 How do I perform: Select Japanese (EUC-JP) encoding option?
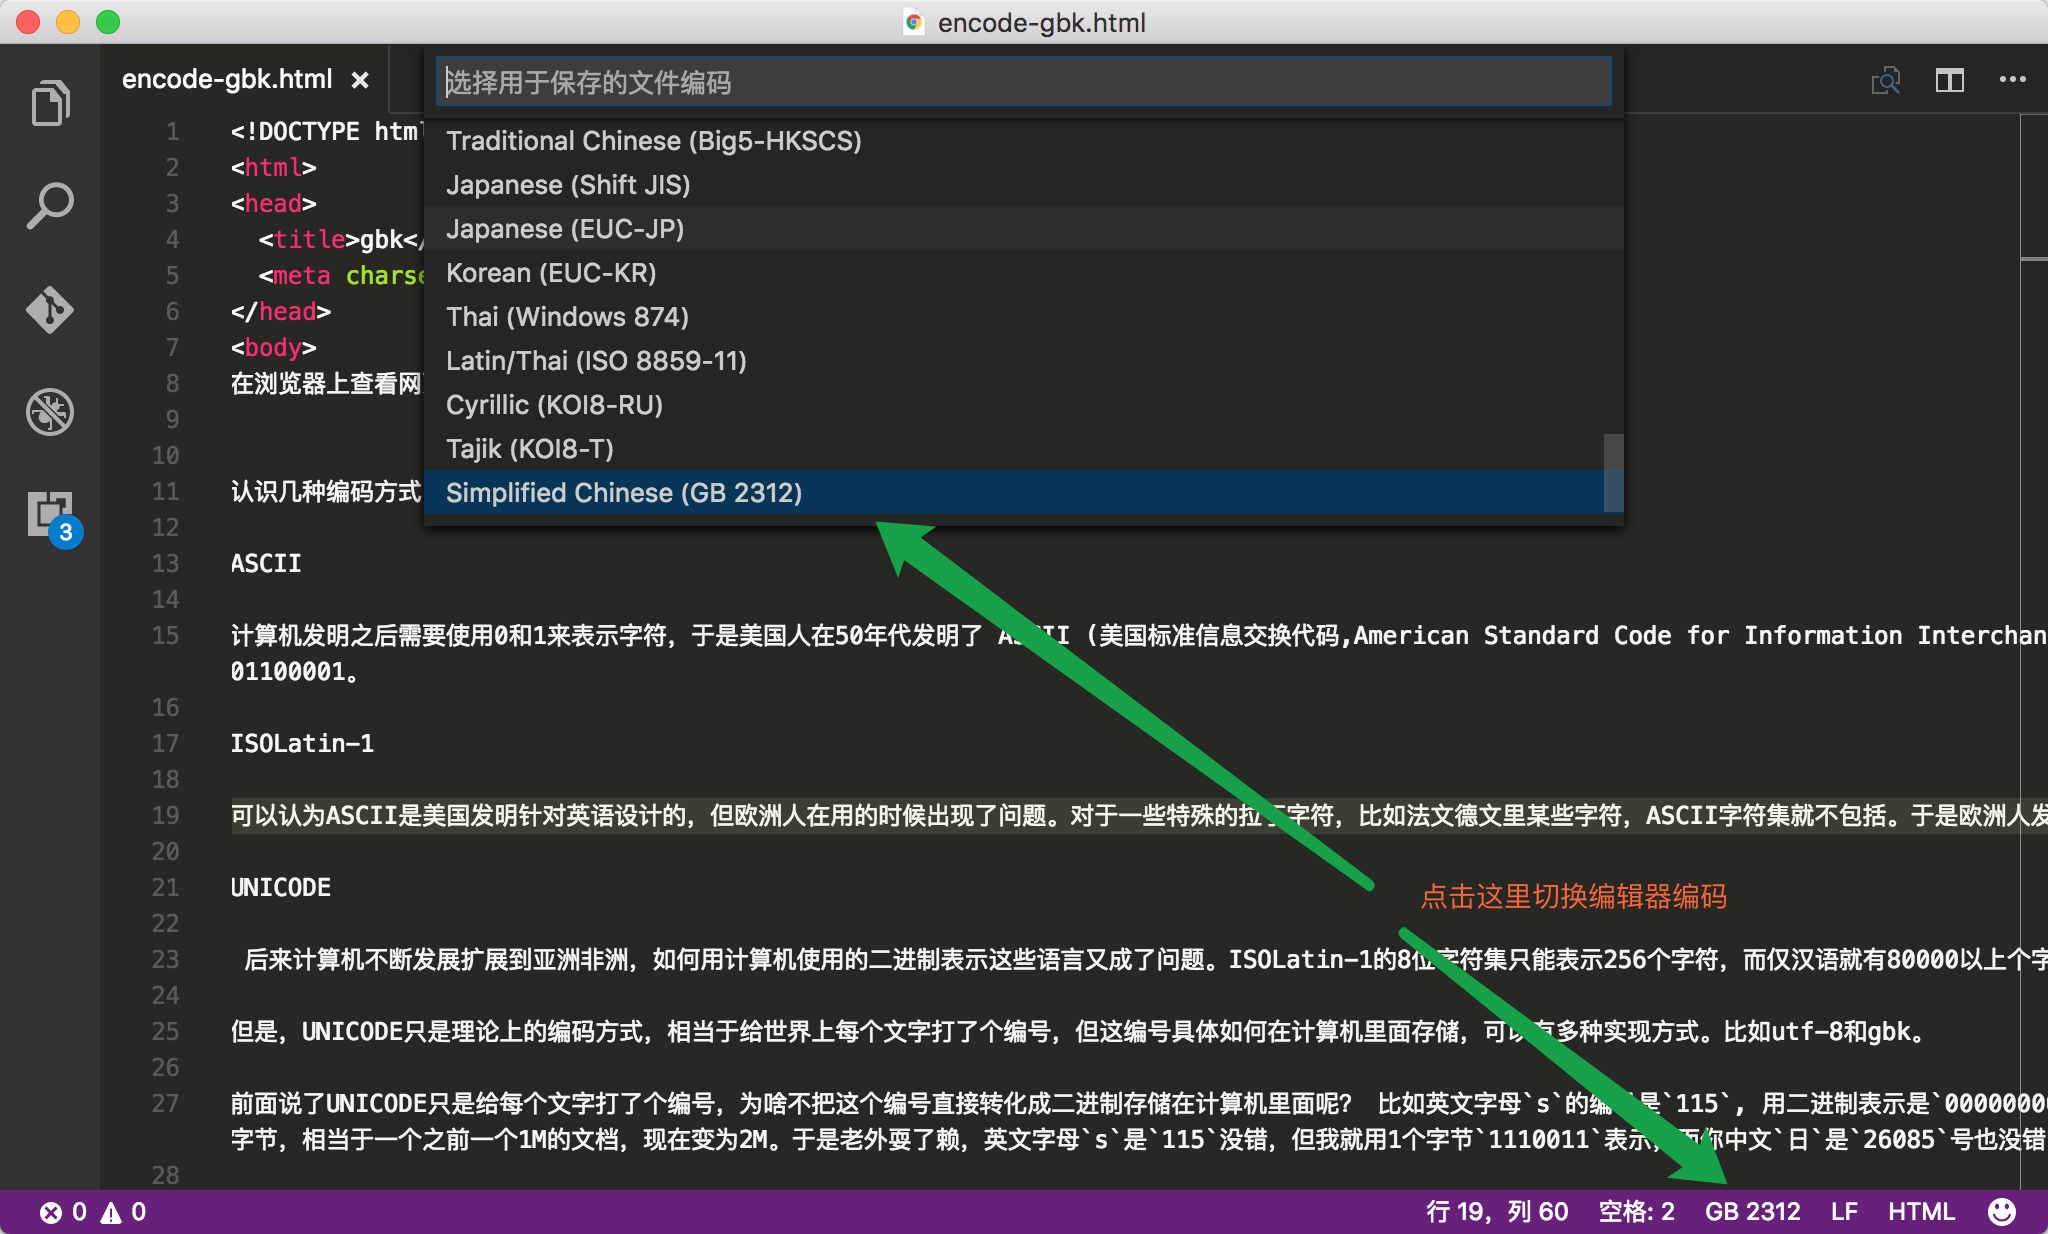pyautogui.click(x=565, y=229)
